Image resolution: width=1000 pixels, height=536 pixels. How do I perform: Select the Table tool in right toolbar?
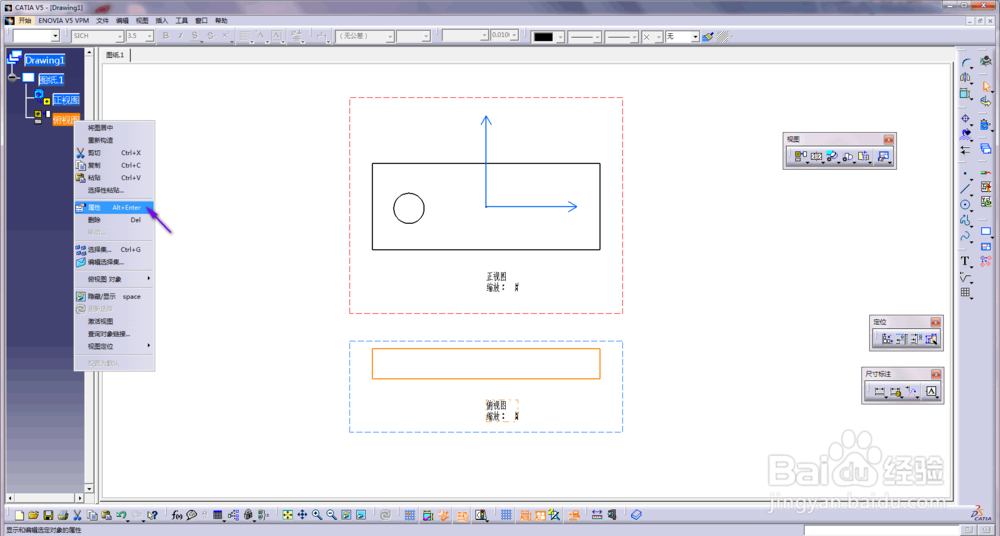point(966,292)
